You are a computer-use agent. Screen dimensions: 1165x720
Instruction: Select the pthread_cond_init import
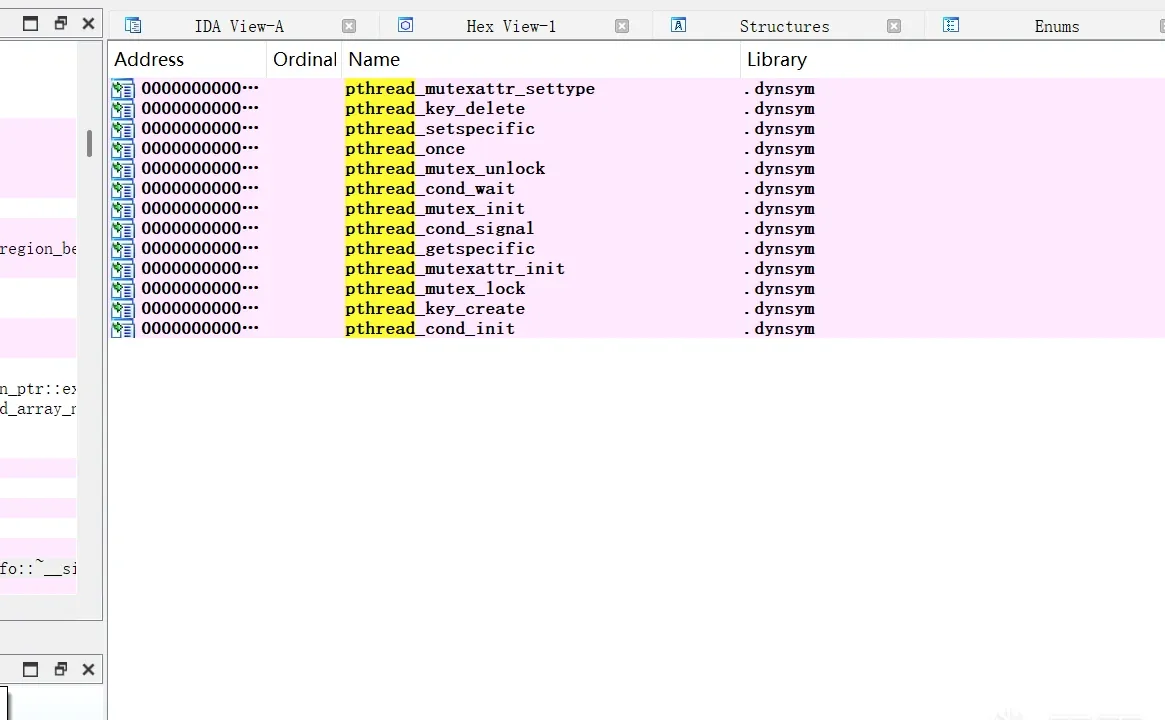click(637, 329)
